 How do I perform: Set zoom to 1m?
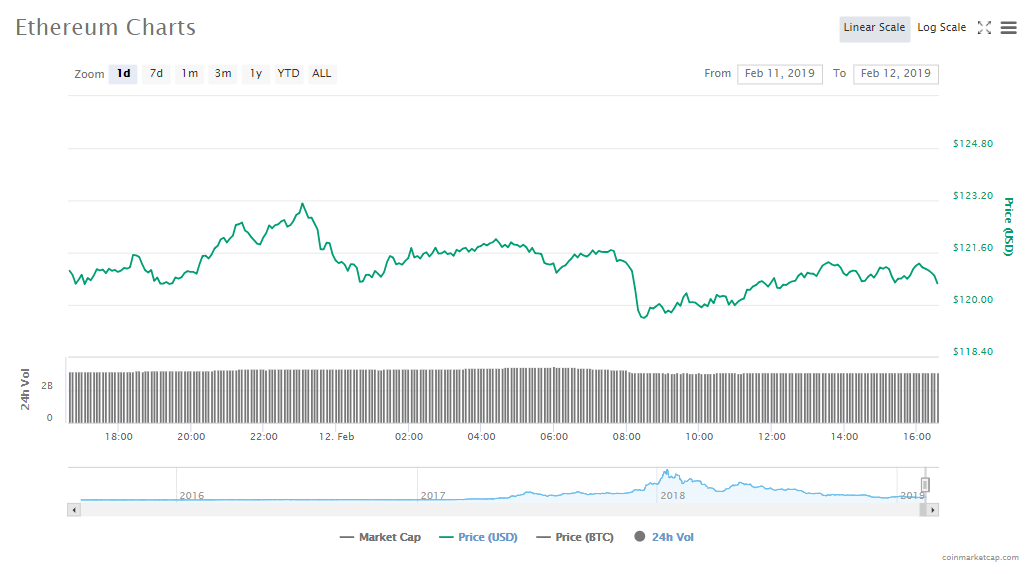pos(189,74)
